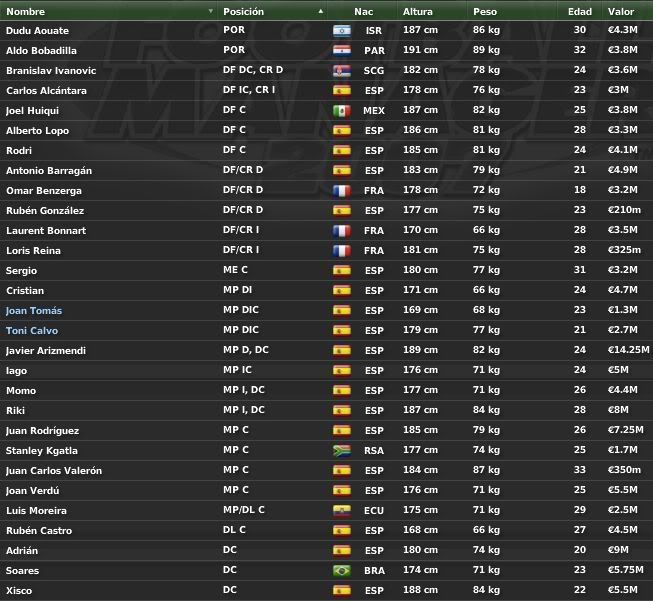Click the Spain flag icon for Rubén González
This screenshot has width=653, height=601.
[x=342, y=211]
